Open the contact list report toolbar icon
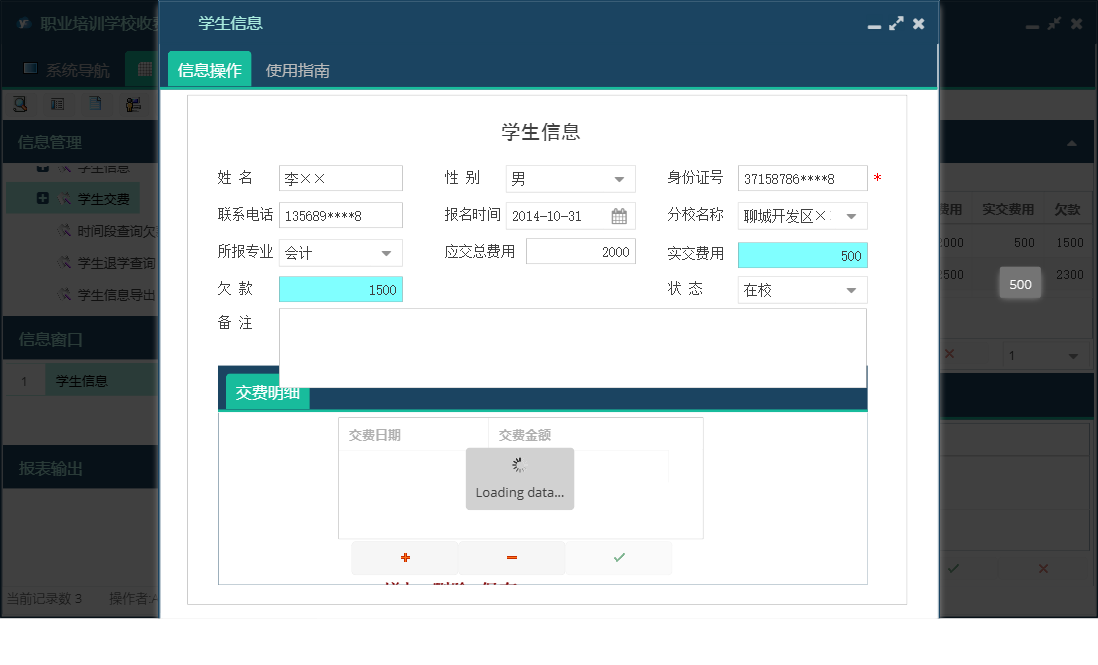 (x=57, y=103)
